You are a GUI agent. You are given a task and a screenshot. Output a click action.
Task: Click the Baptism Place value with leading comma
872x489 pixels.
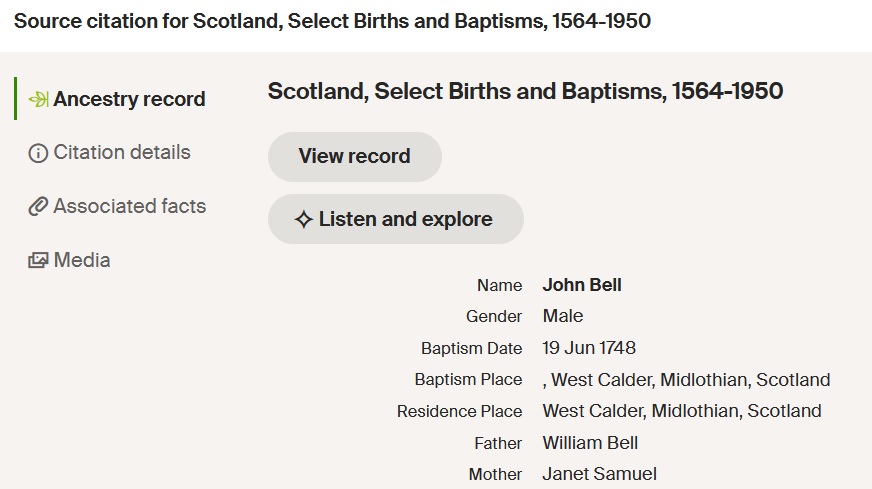coord(686,380)
